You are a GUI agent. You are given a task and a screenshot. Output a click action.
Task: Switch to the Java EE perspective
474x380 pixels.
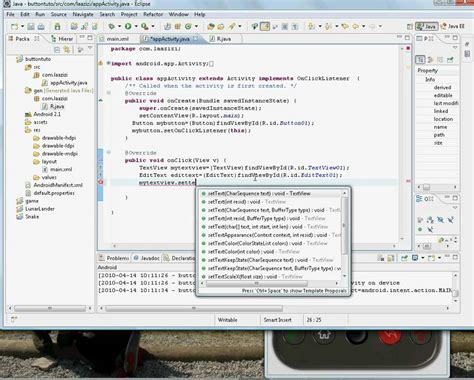452,26
